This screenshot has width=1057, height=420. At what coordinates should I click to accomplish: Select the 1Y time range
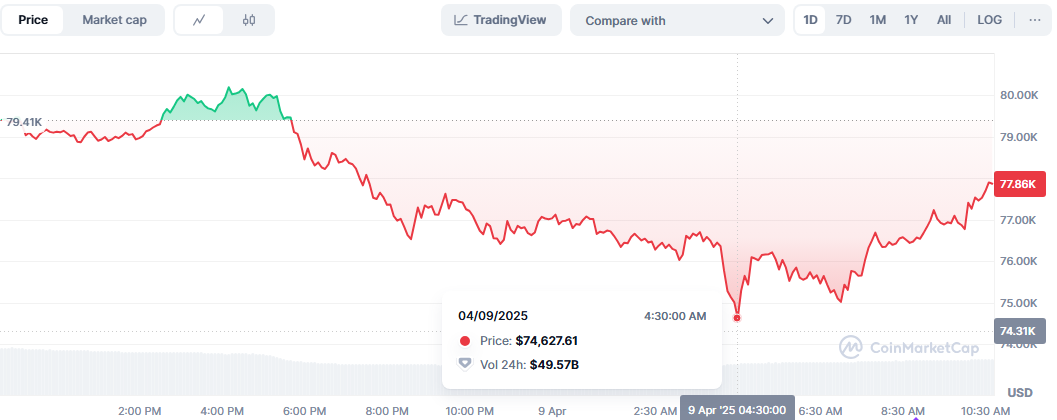point(911,20)
